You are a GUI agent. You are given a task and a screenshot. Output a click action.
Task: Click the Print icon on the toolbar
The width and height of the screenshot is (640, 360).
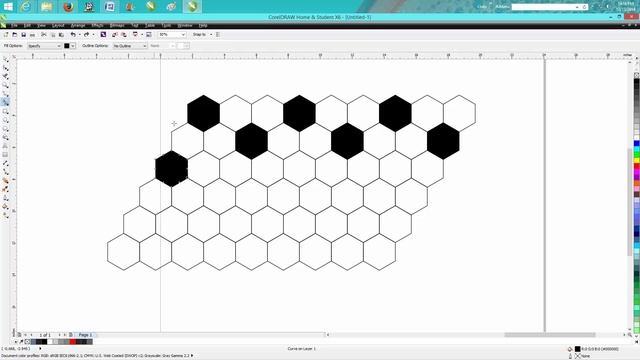tap(33, 35)
